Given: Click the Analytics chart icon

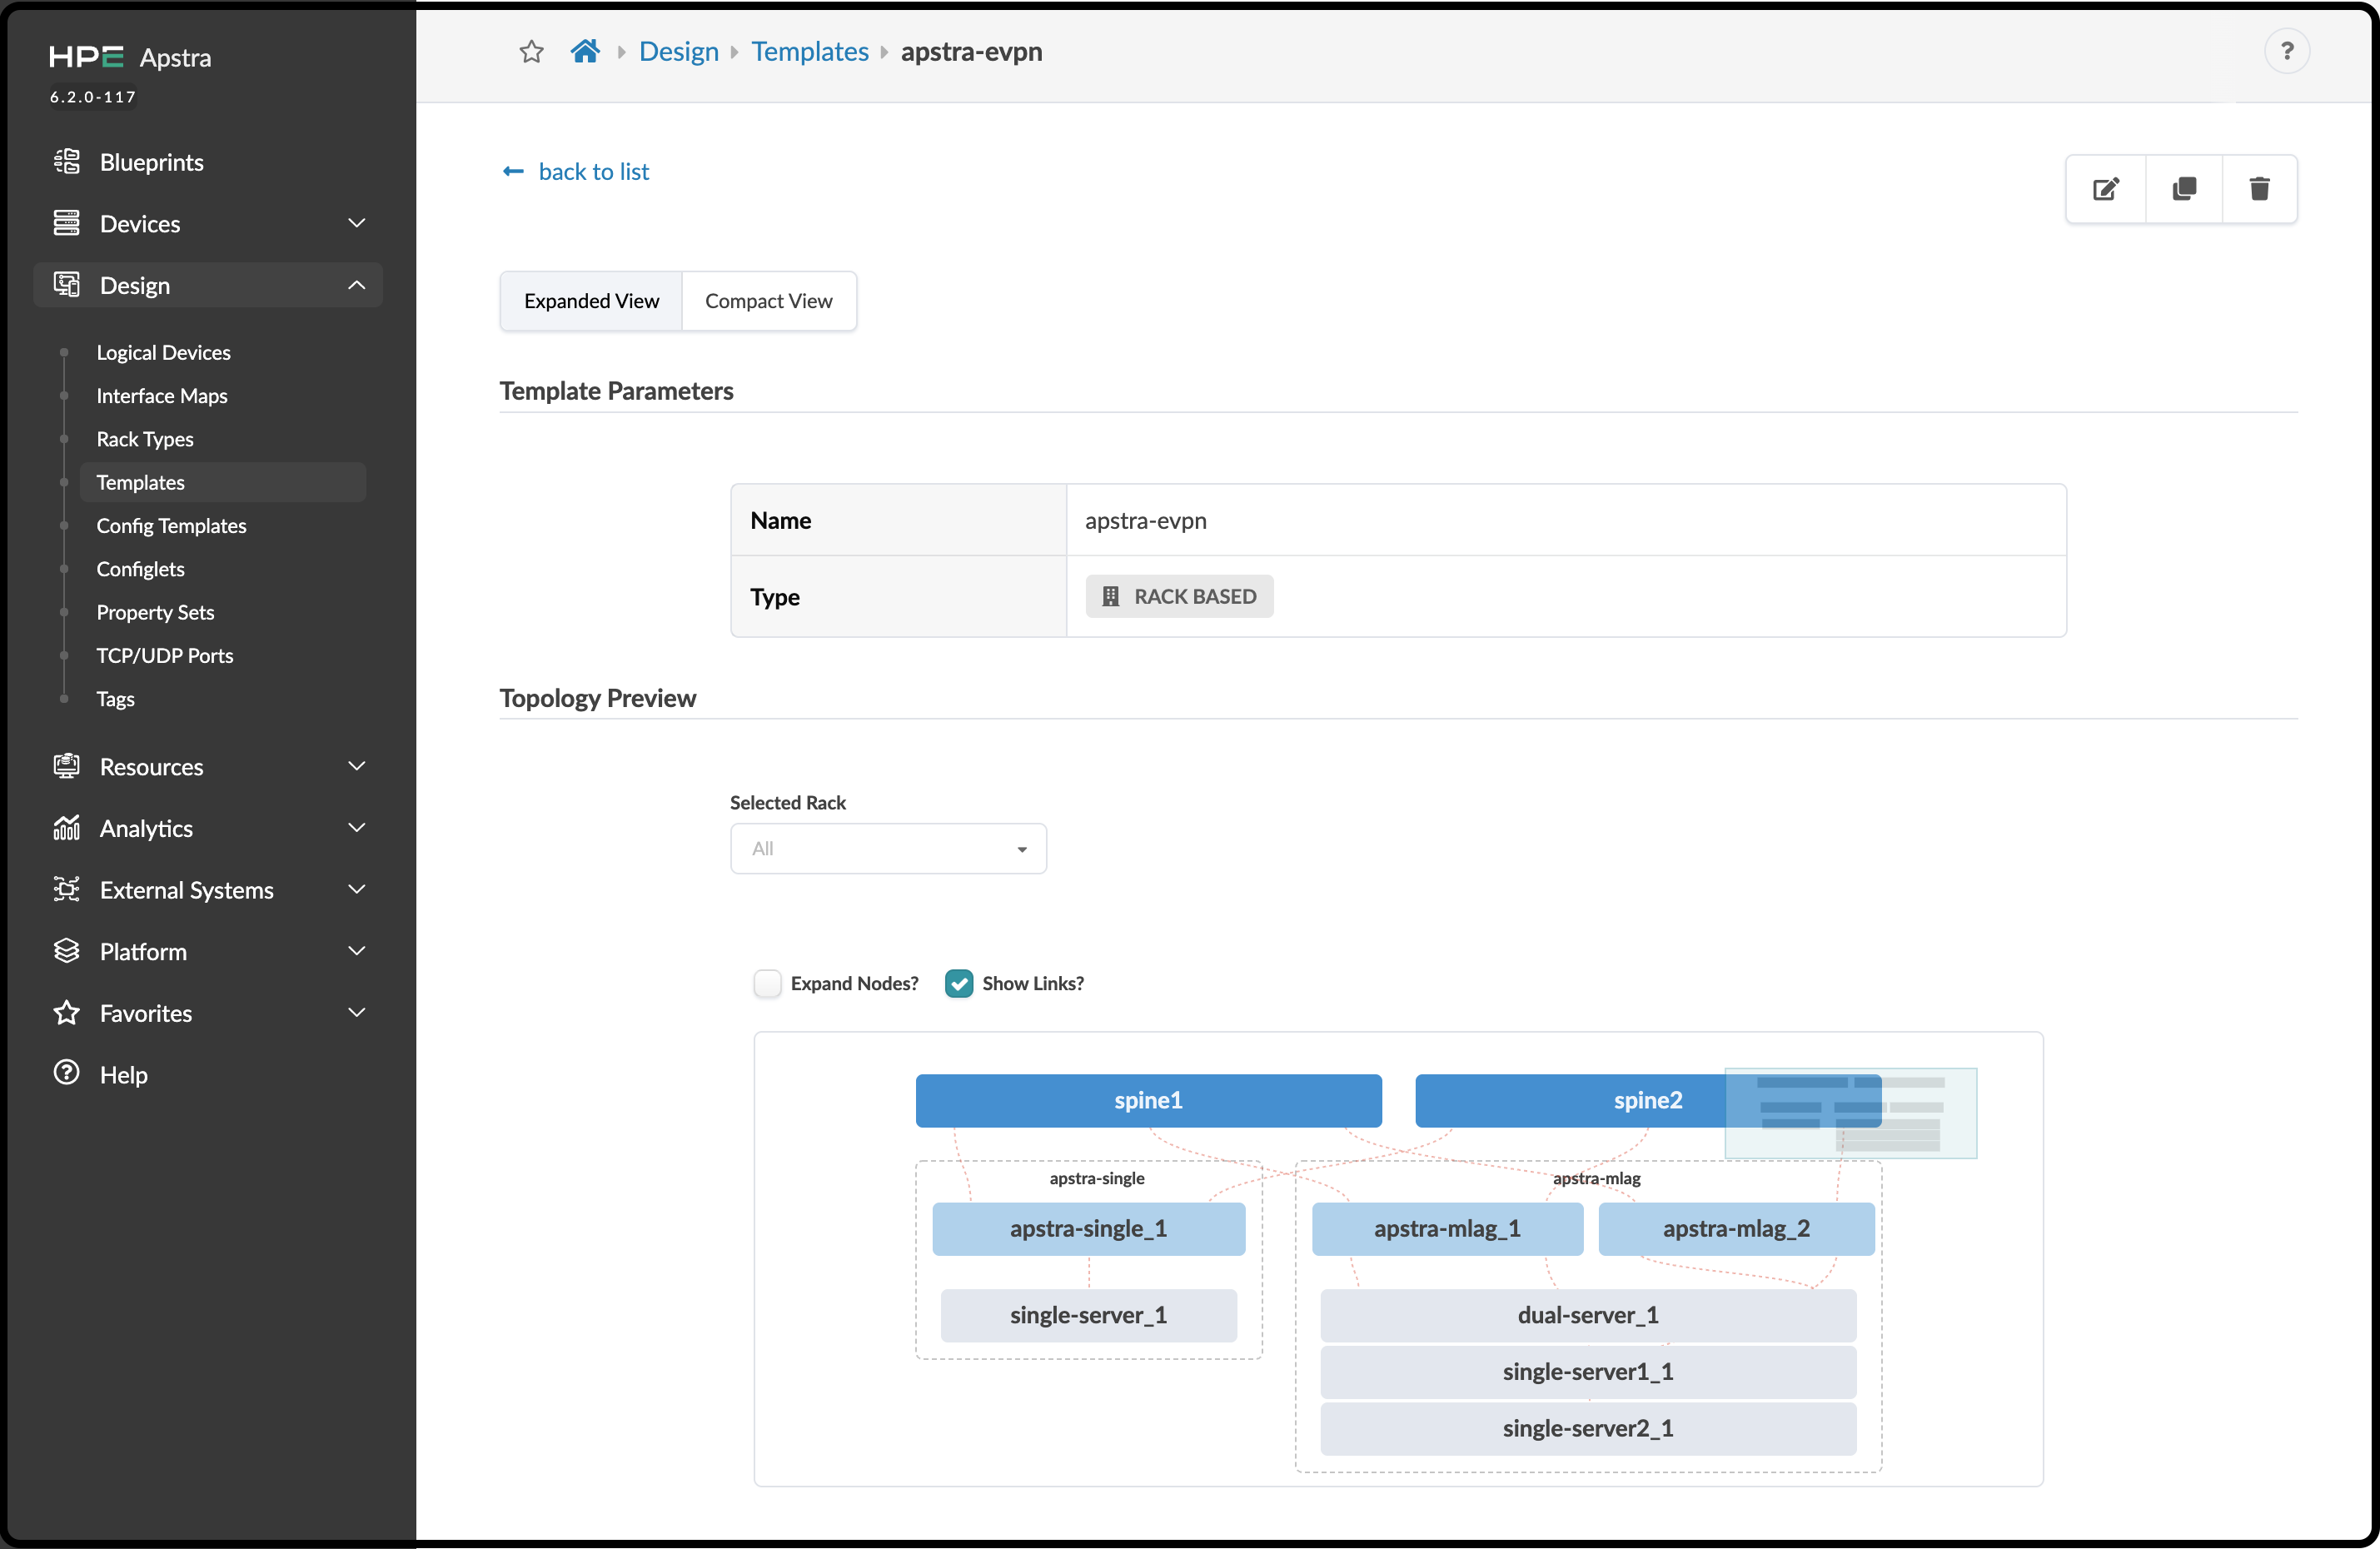Looking at the screenshot, I should pyautogui.click(x=67, y=828).
